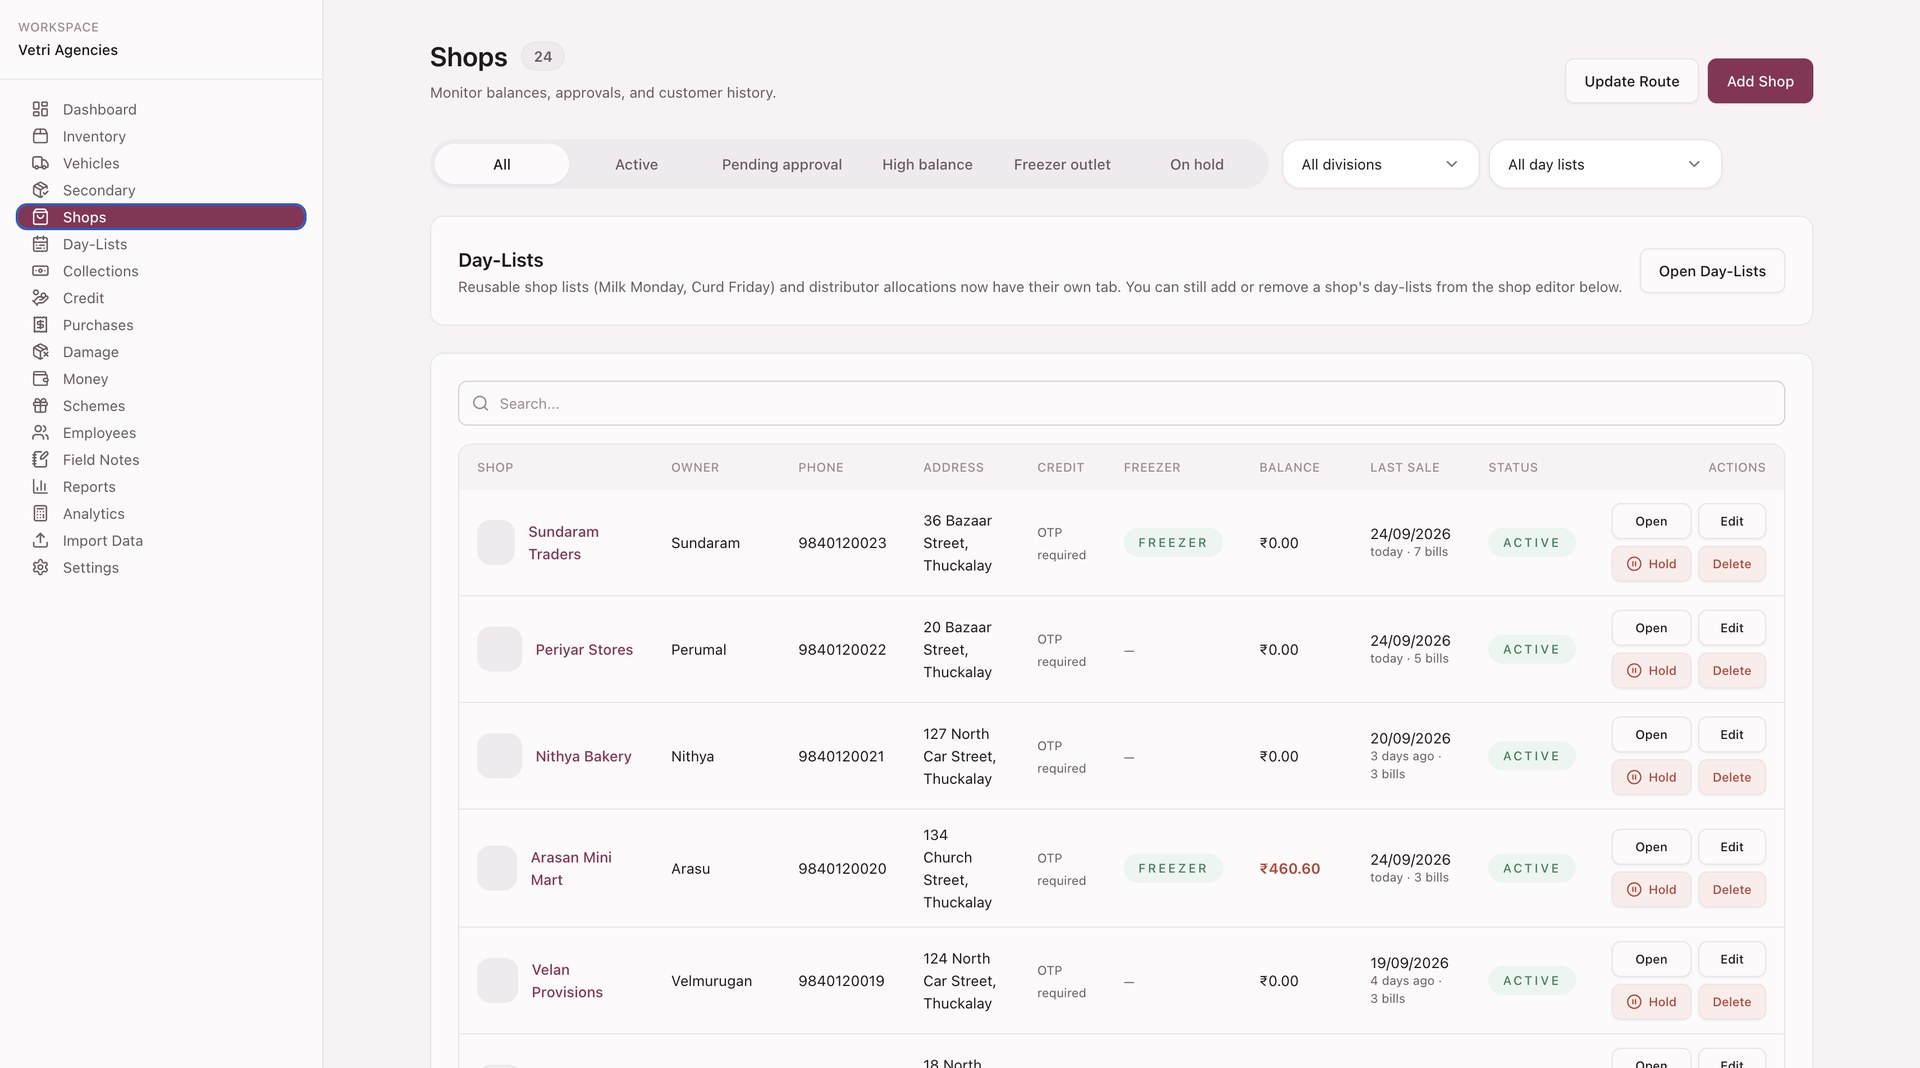Viewport: 1920px width, 1068px height.
Task: Edit the Arasan Mini Mart shop
Action: pyautogui.click(x=1732, y=847)
